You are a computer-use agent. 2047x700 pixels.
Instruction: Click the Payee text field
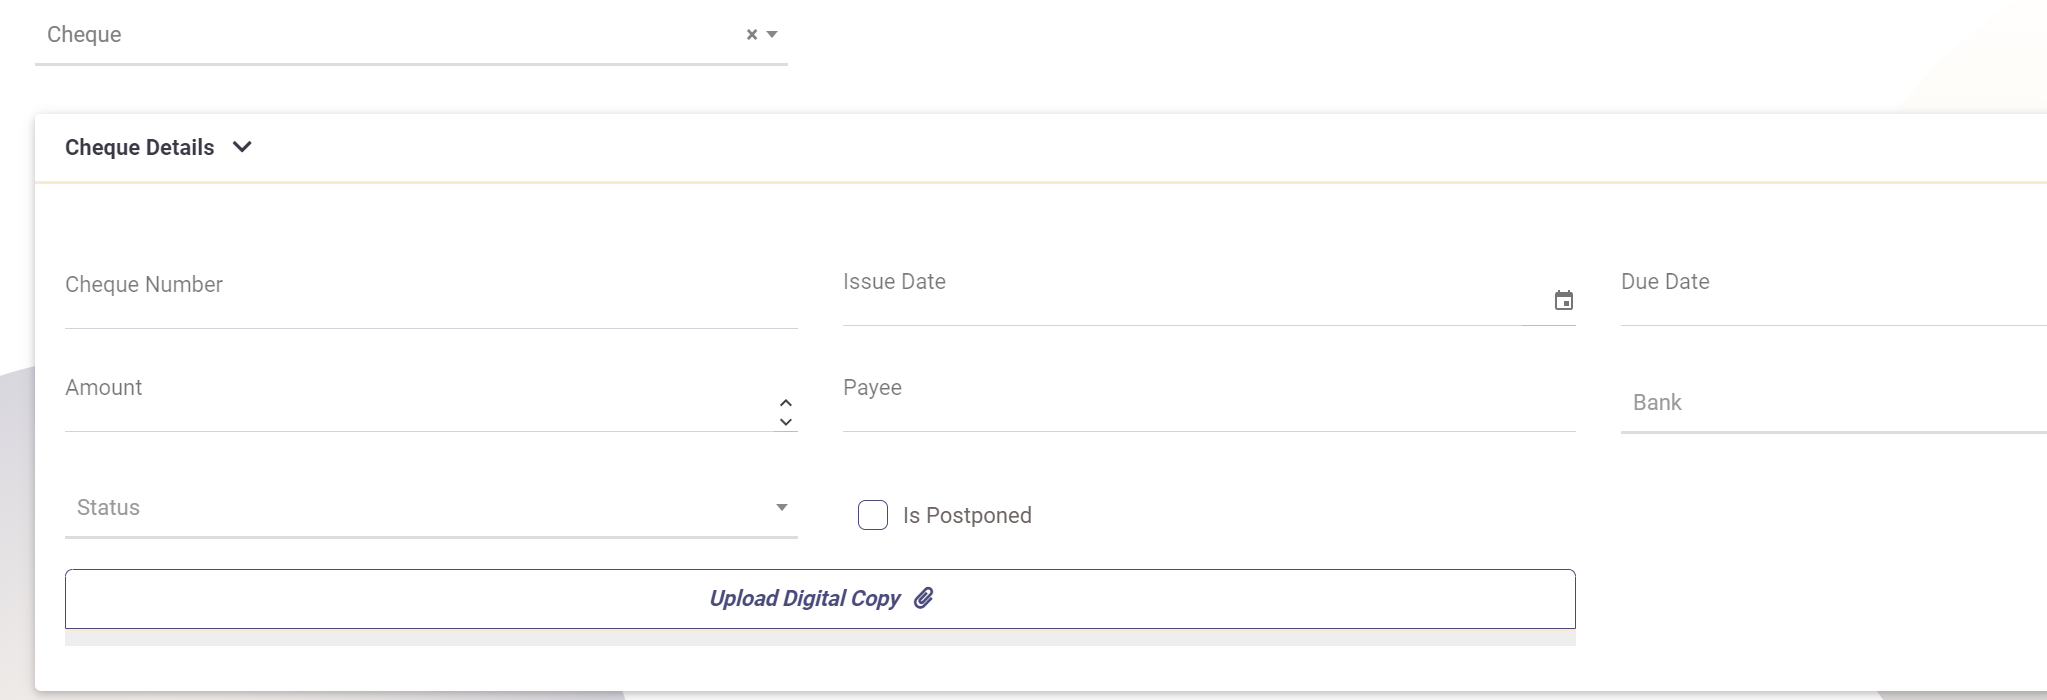[x=1208, y=405]
